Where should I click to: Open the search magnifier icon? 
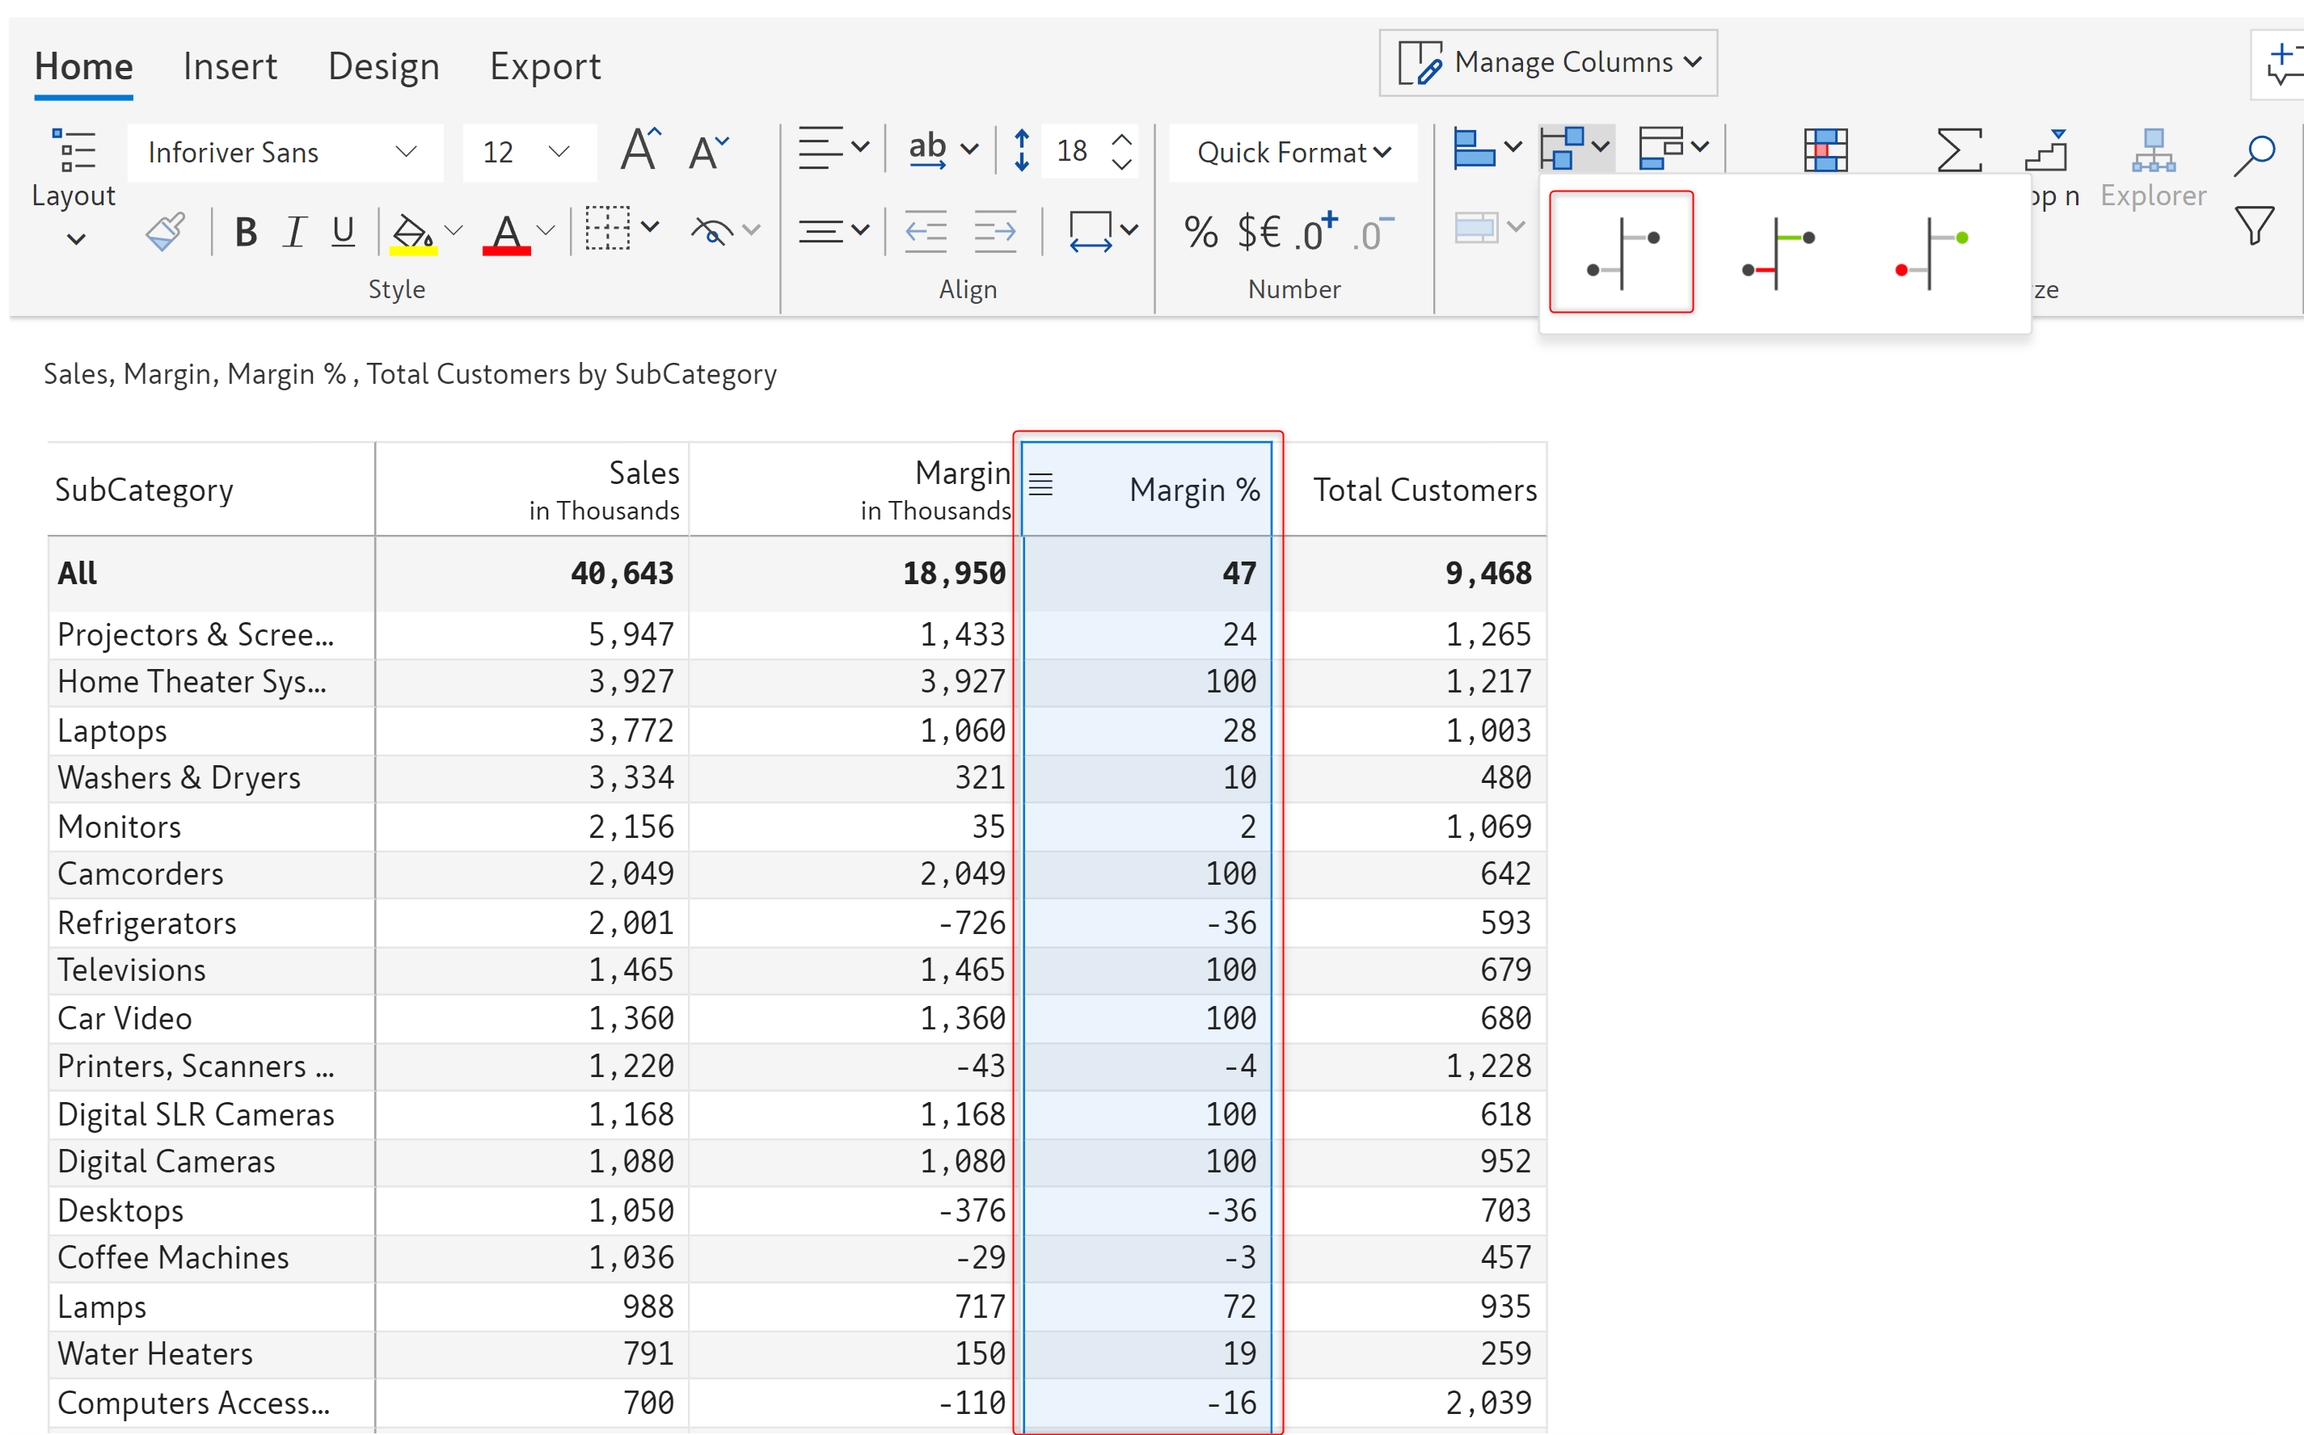(x=2255, y=154)
